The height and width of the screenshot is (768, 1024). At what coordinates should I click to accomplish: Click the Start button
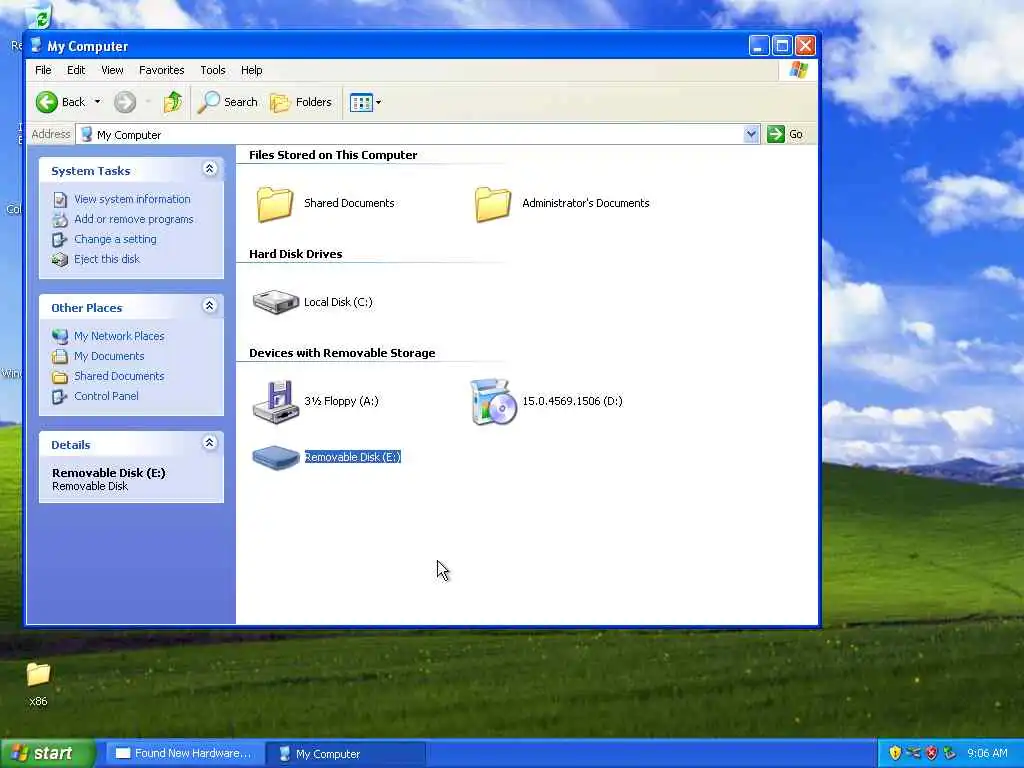point(48,753)
